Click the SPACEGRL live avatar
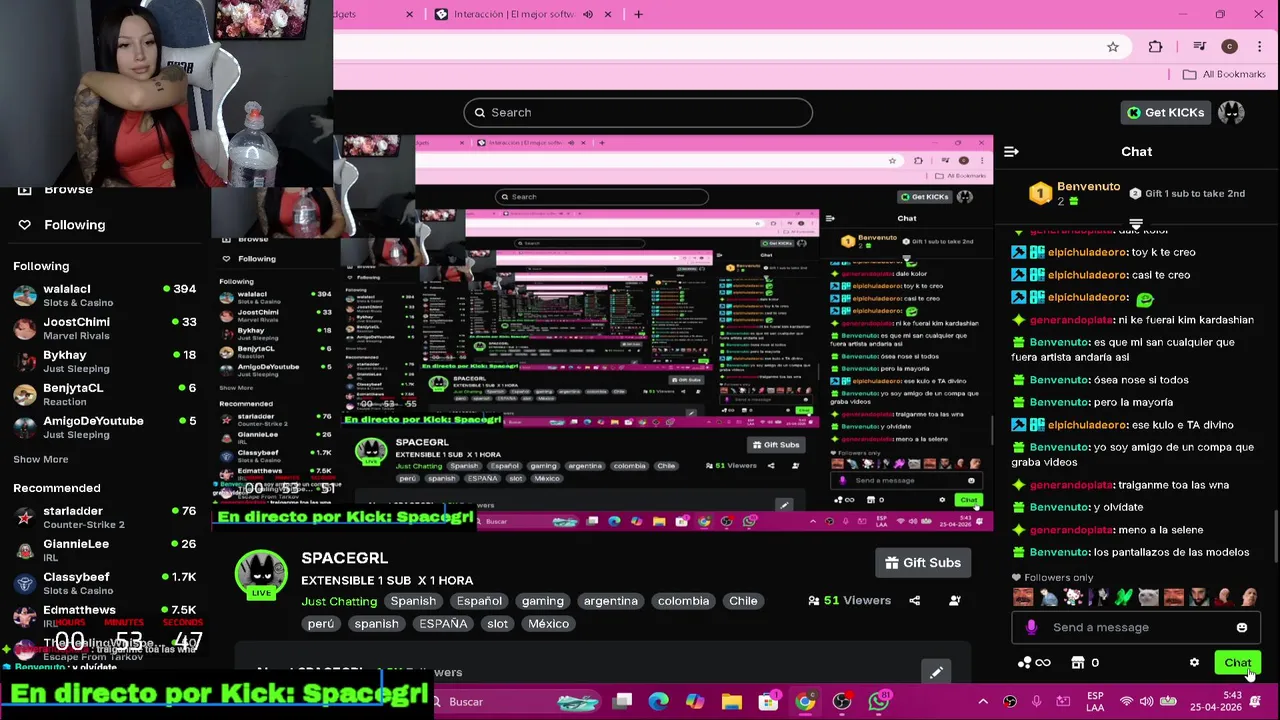1280x720 pixels. click(x=261, y=573)
